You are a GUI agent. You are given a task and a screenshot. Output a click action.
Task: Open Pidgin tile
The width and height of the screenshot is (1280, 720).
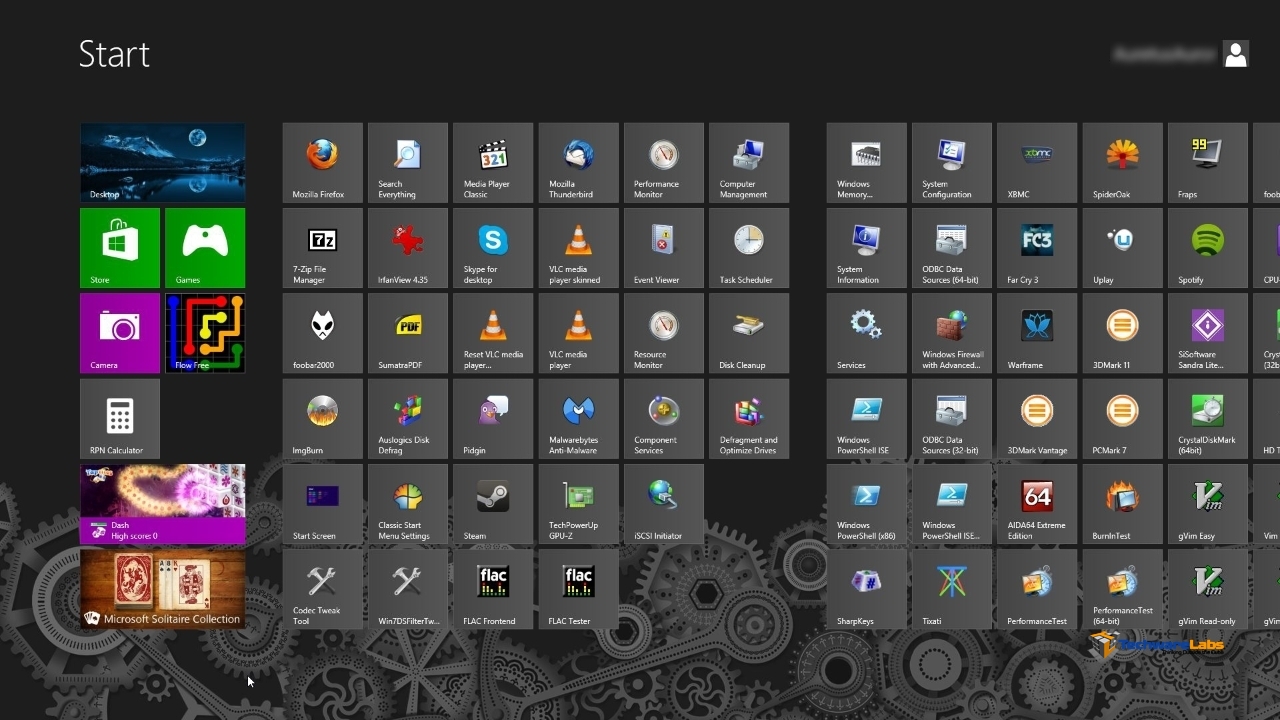[x=493, y=419]
